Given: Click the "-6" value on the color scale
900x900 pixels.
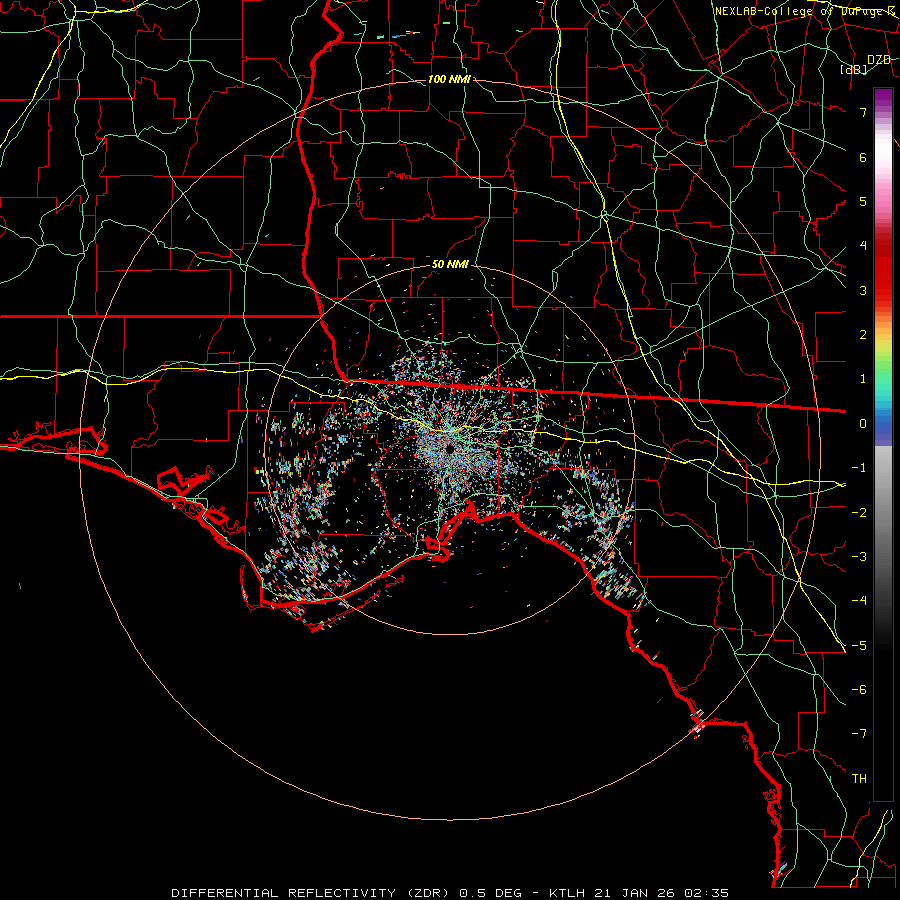Looking at the screenshot, I should pyautogui.click(x=859, y=690).
